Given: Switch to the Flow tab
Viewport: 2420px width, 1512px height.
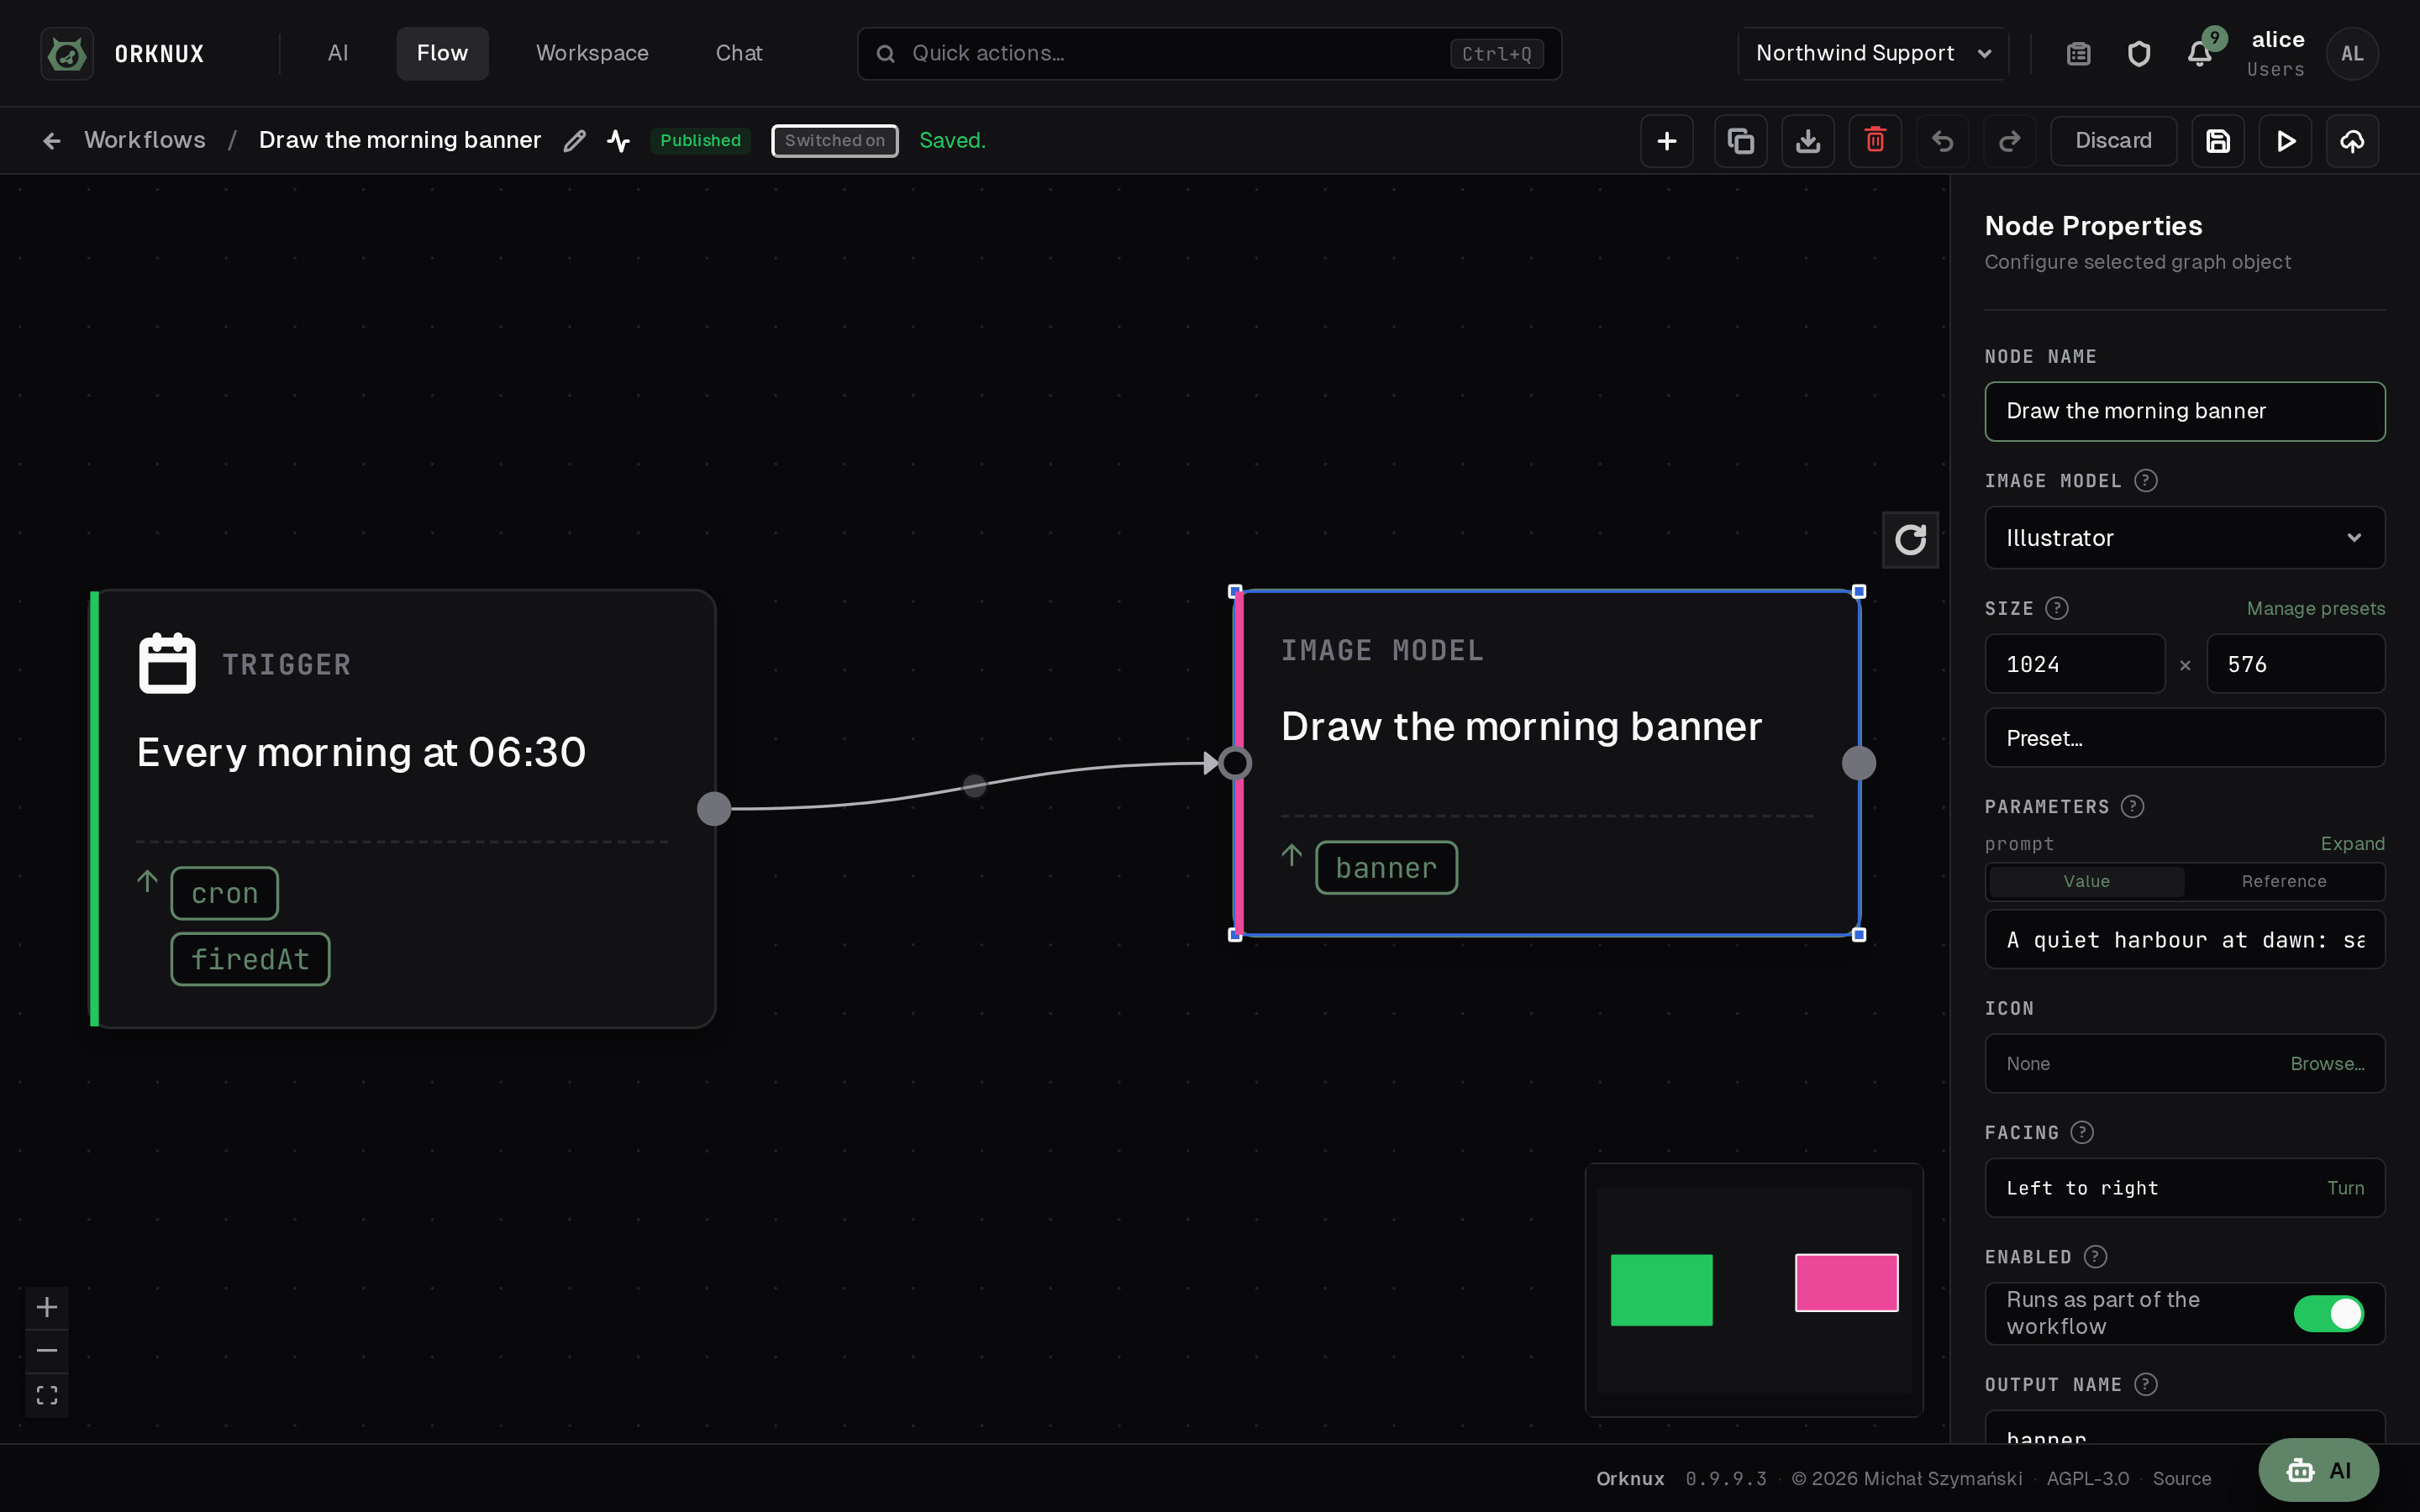Looking at the screenshot, I should tap(442, 54).
